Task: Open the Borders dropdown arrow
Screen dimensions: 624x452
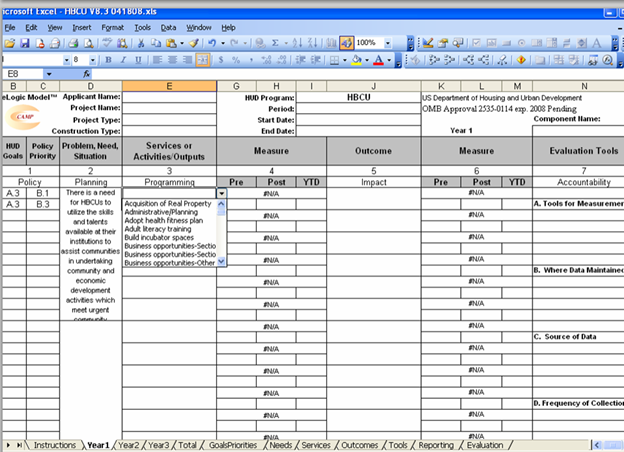Action: pos(345,60)
